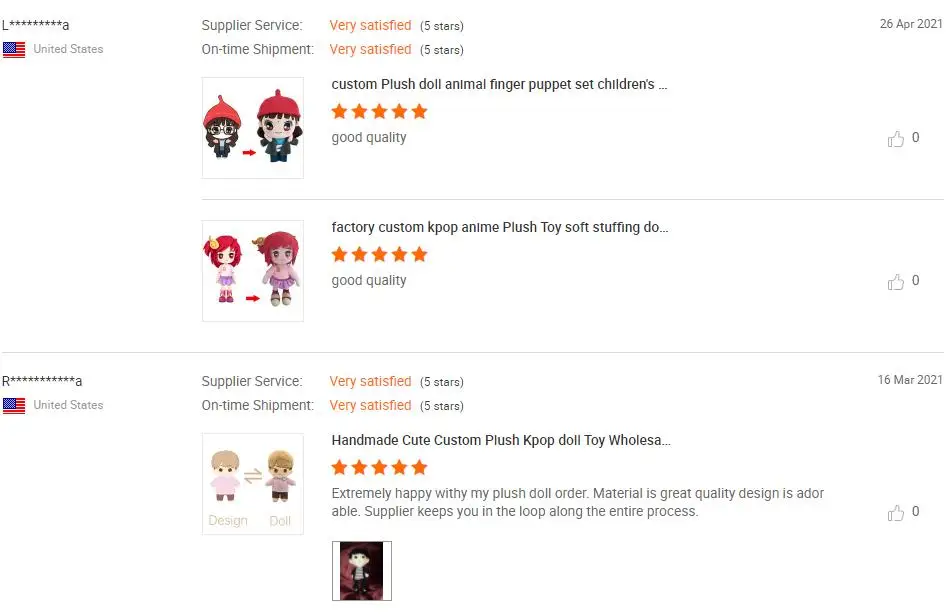Open the red-haired anime doll thumbnail
This screenshot has height=614, width=947.
point(252,271)
